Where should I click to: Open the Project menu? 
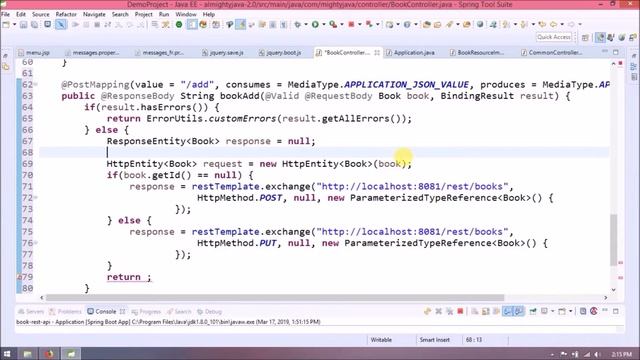(144, 14)
